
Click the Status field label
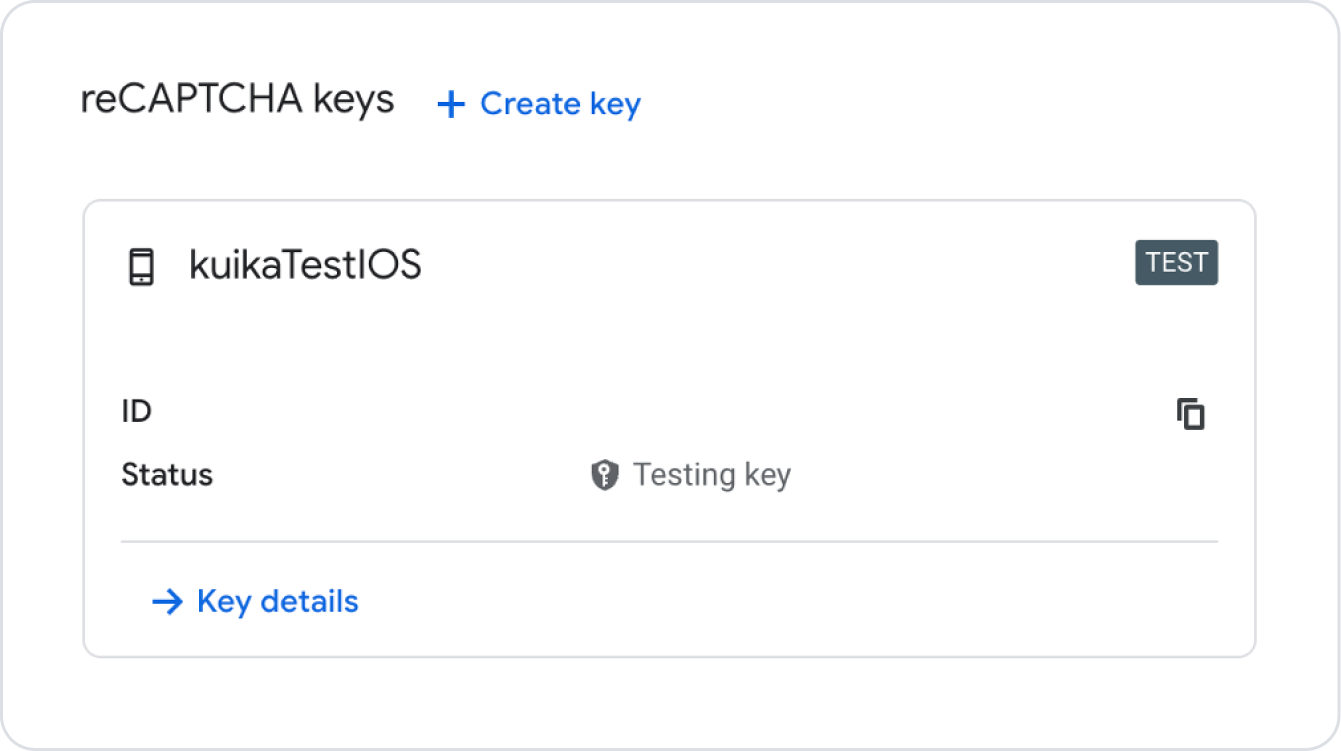tap(167, 474)
